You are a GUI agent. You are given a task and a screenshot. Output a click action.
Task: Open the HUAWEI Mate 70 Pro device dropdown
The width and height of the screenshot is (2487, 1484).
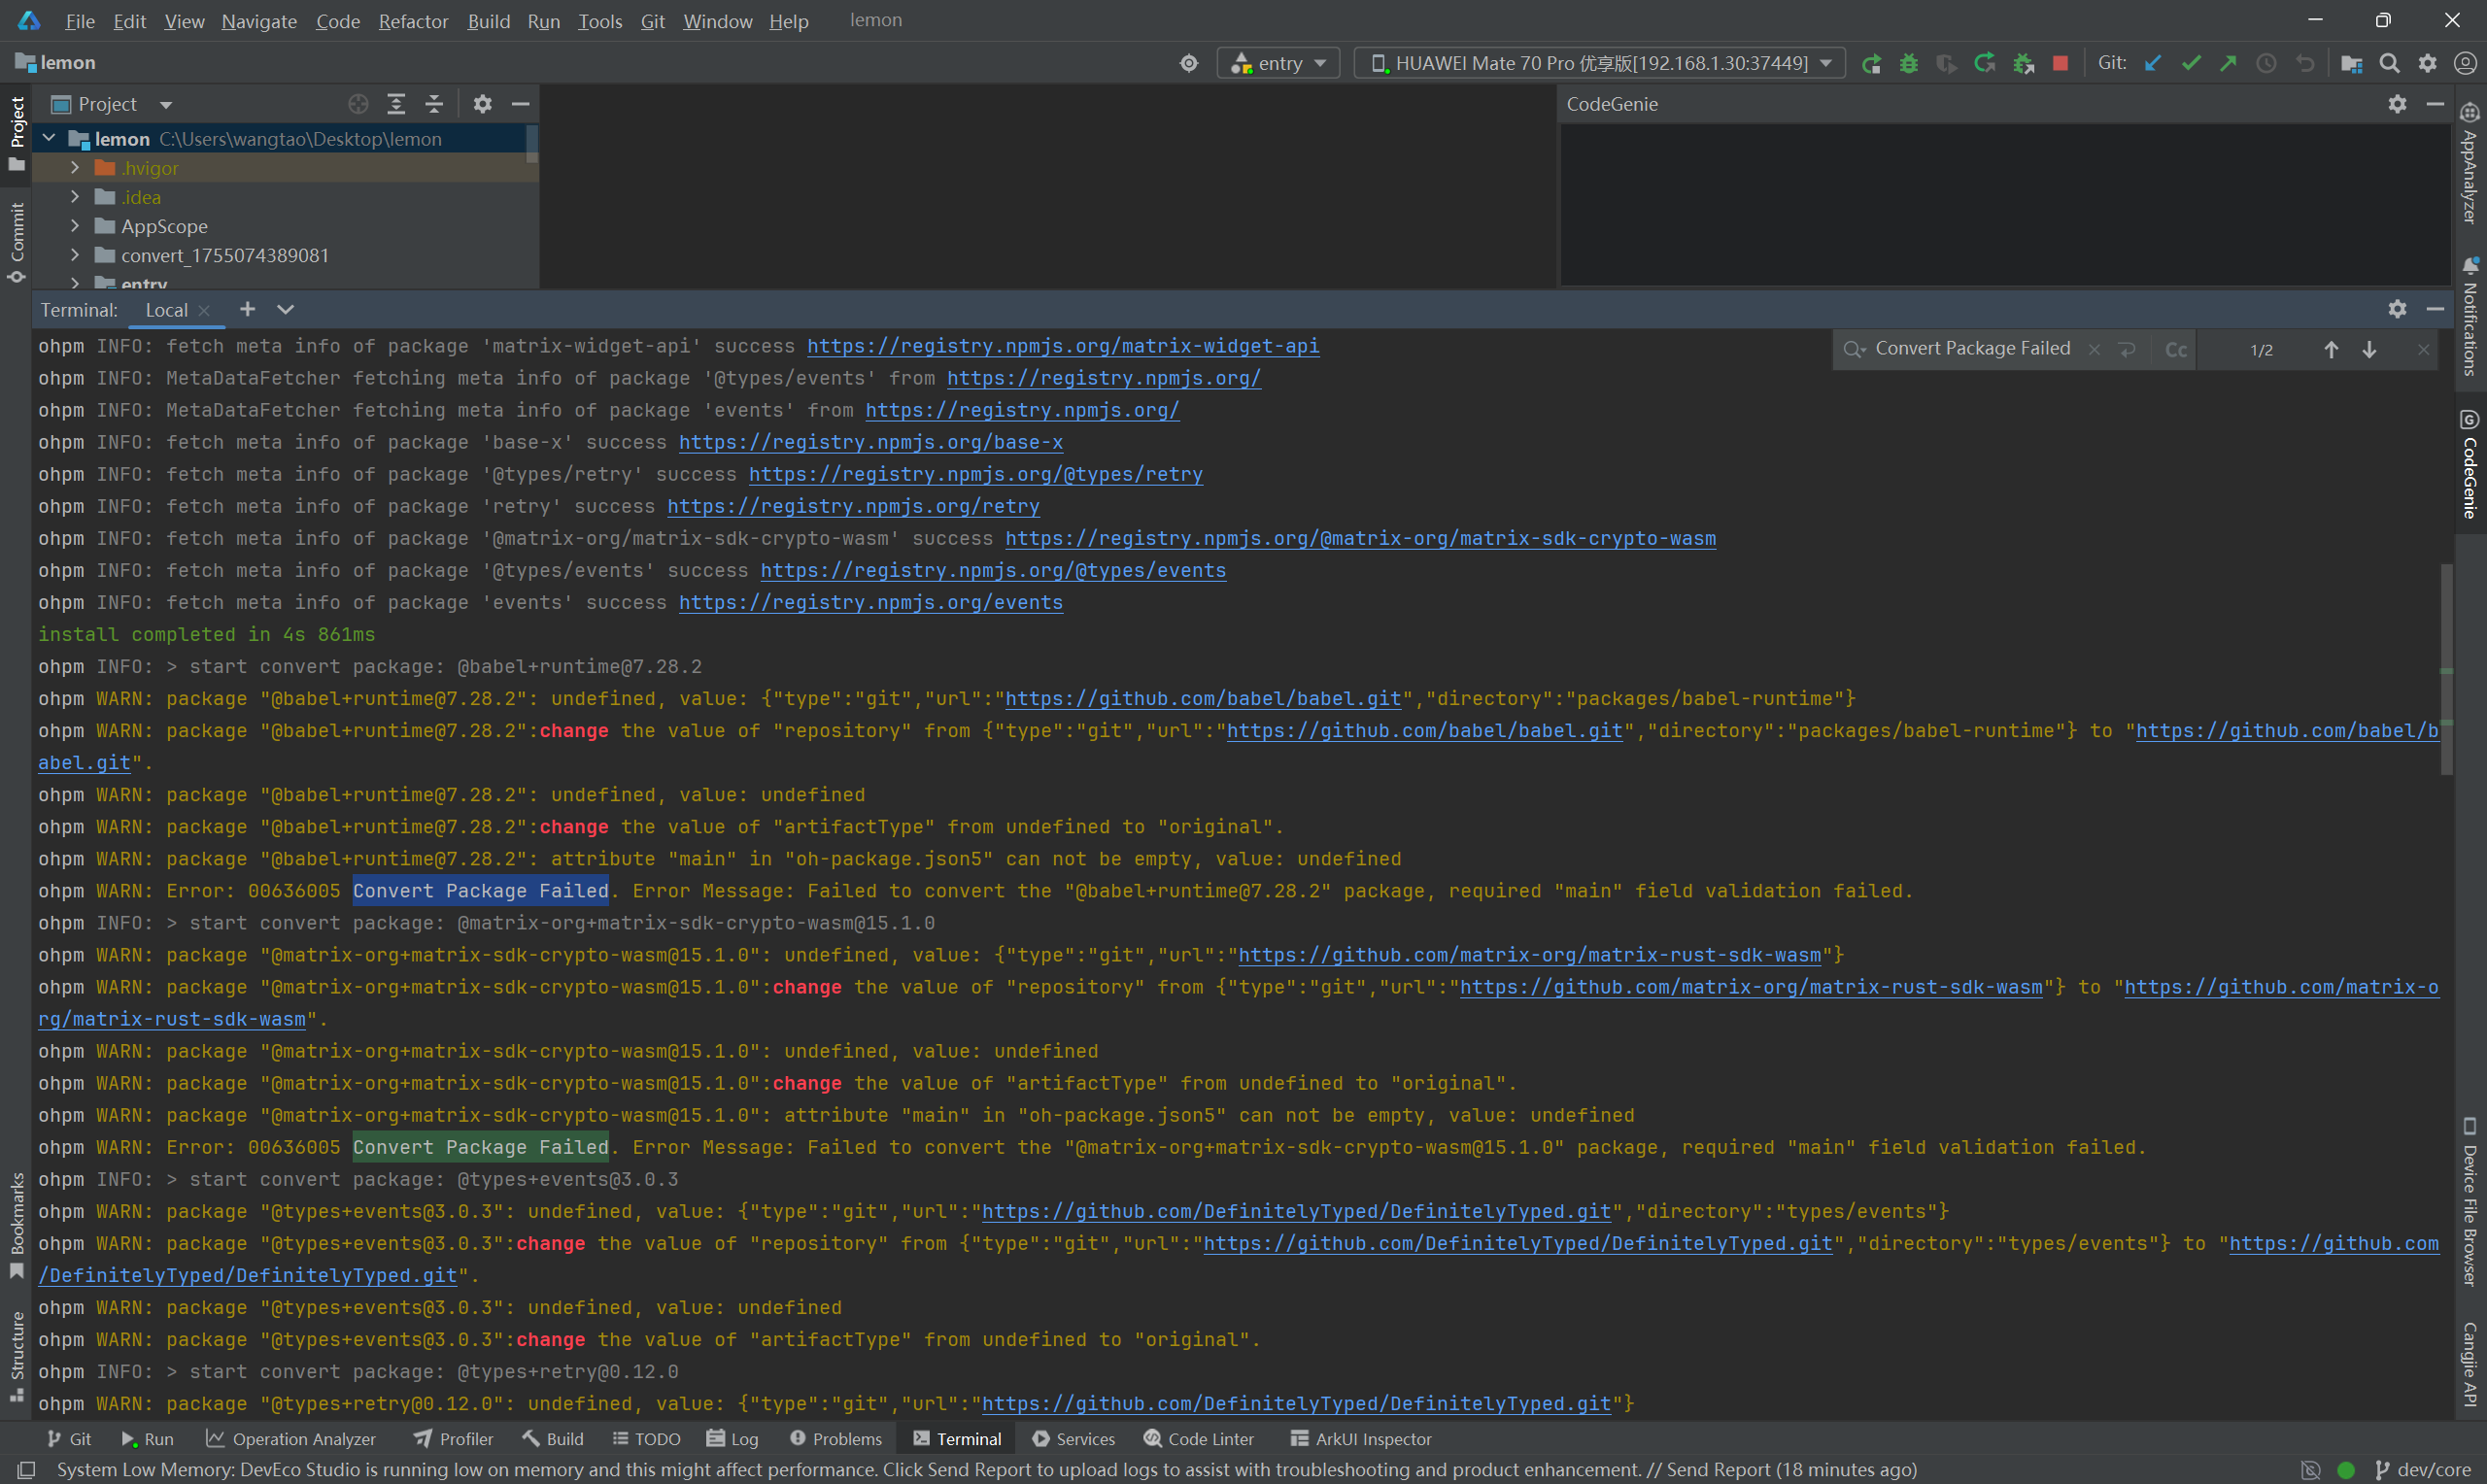1600,63
